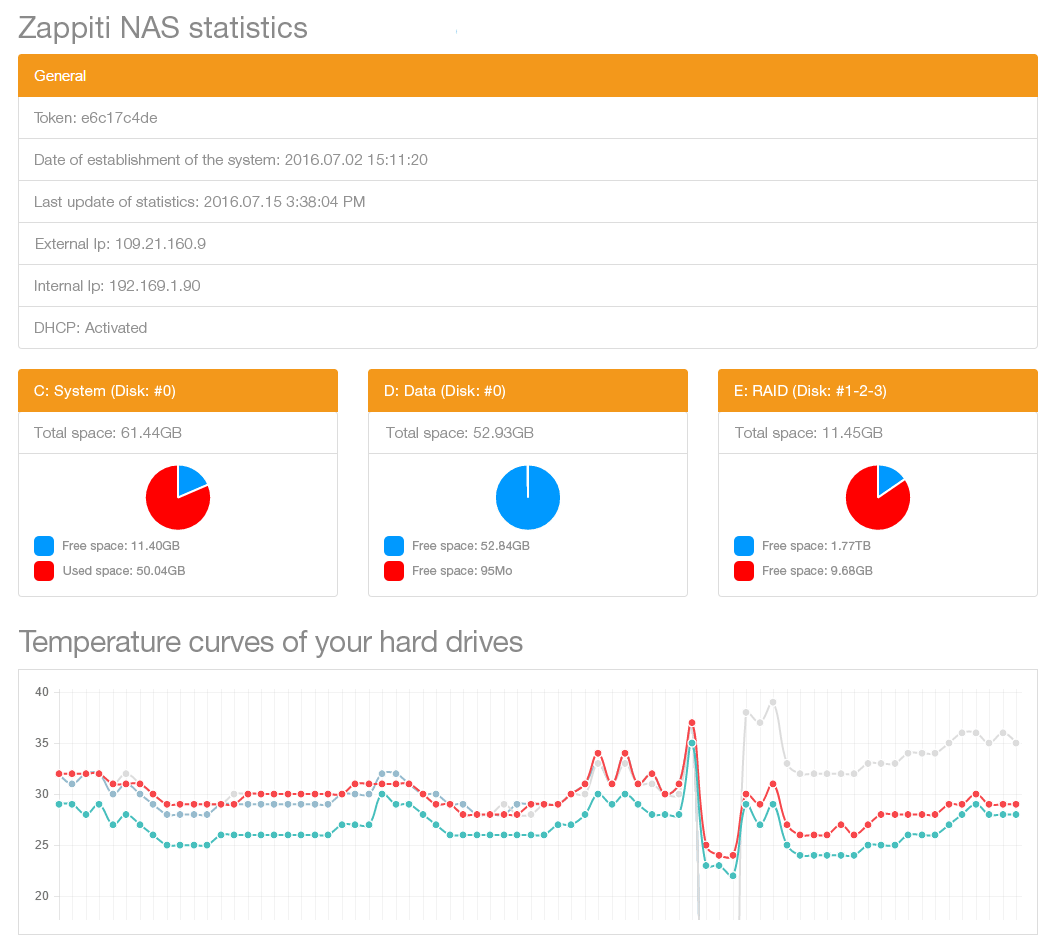1056x952 pixels.
Task: Select the C: System (Disk: #0) header
Action: pos(178,390)
